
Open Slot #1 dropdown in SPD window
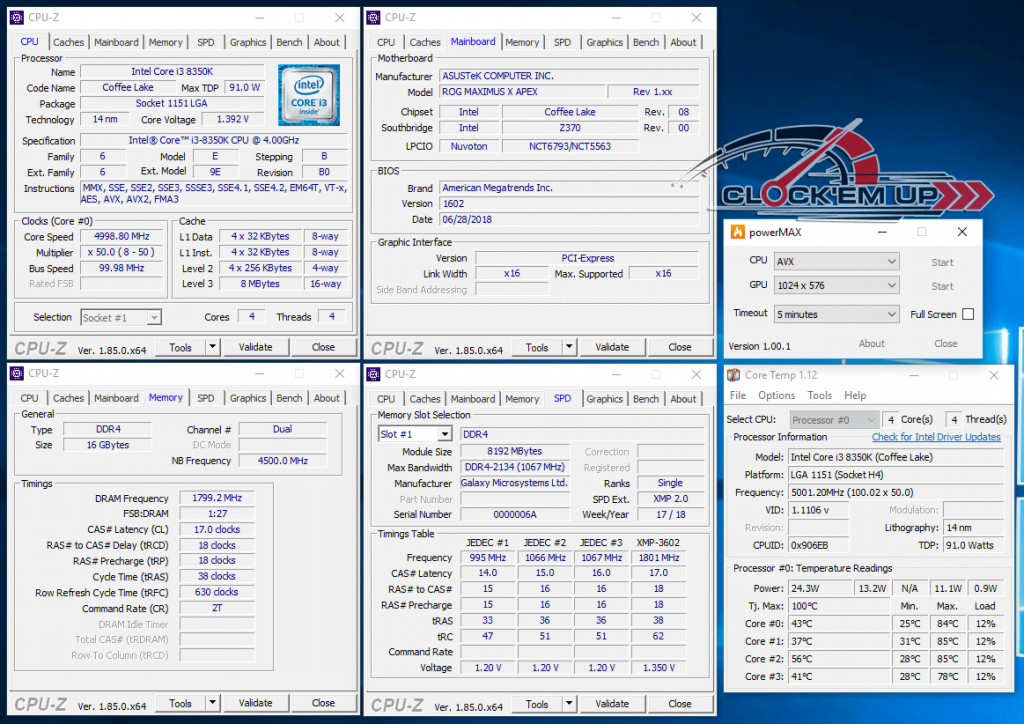(x=415, y=434)
